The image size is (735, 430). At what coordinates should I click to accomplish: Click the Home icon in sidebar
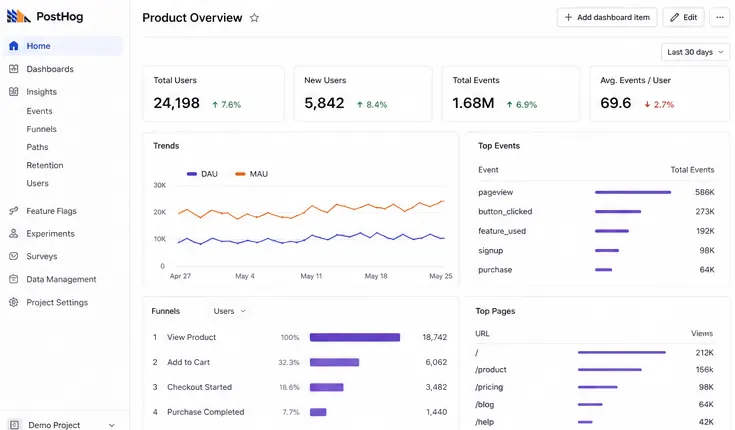click(x=14, y=45)
